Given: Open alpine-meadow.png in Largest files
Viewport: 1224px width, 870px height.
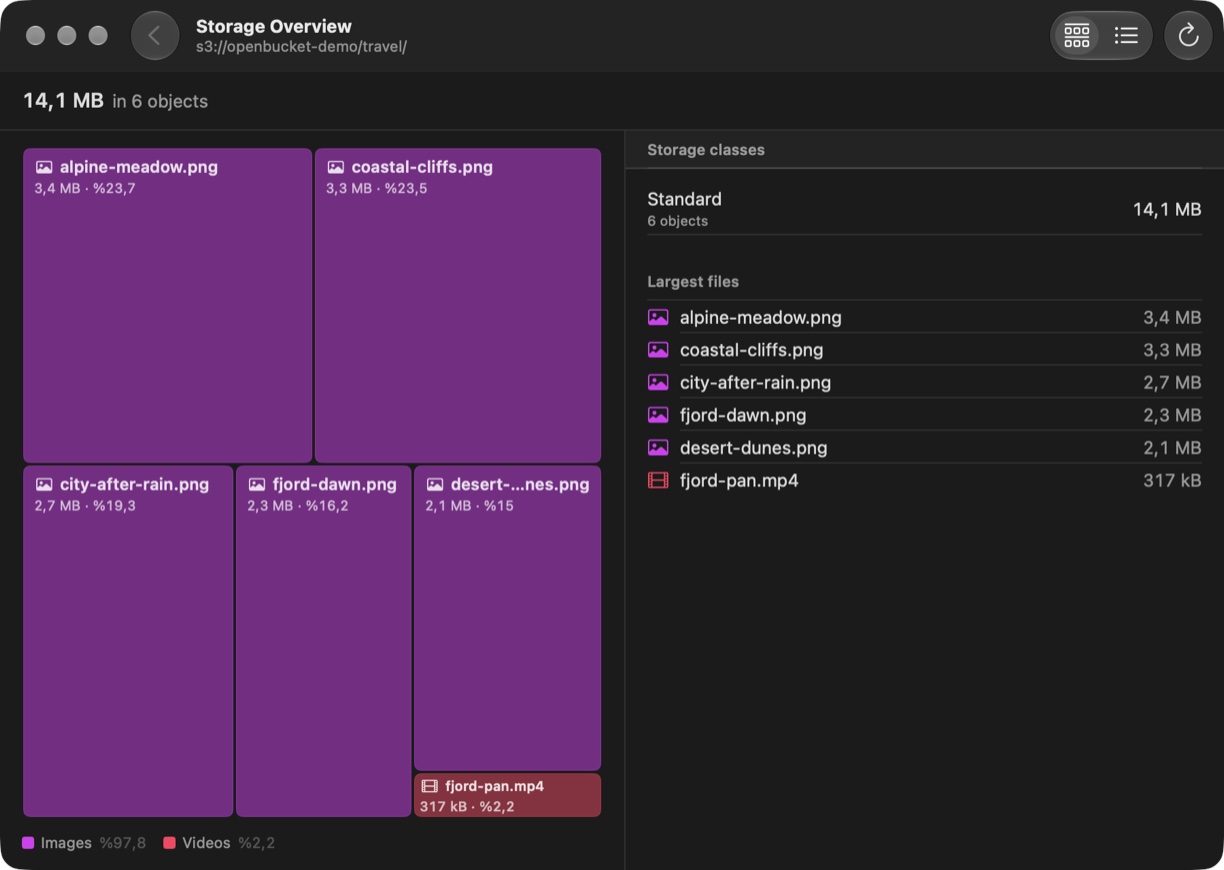Looking at the screenshot, I should point(924,317).
